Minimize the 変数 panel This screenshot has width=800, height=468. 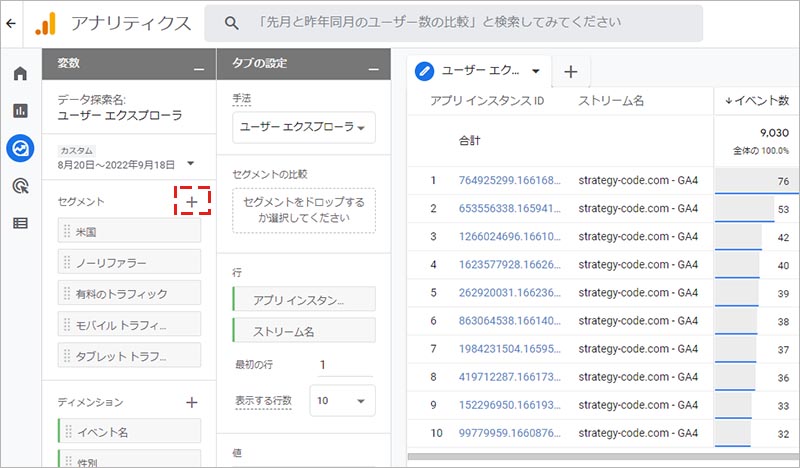pos(199,66)
